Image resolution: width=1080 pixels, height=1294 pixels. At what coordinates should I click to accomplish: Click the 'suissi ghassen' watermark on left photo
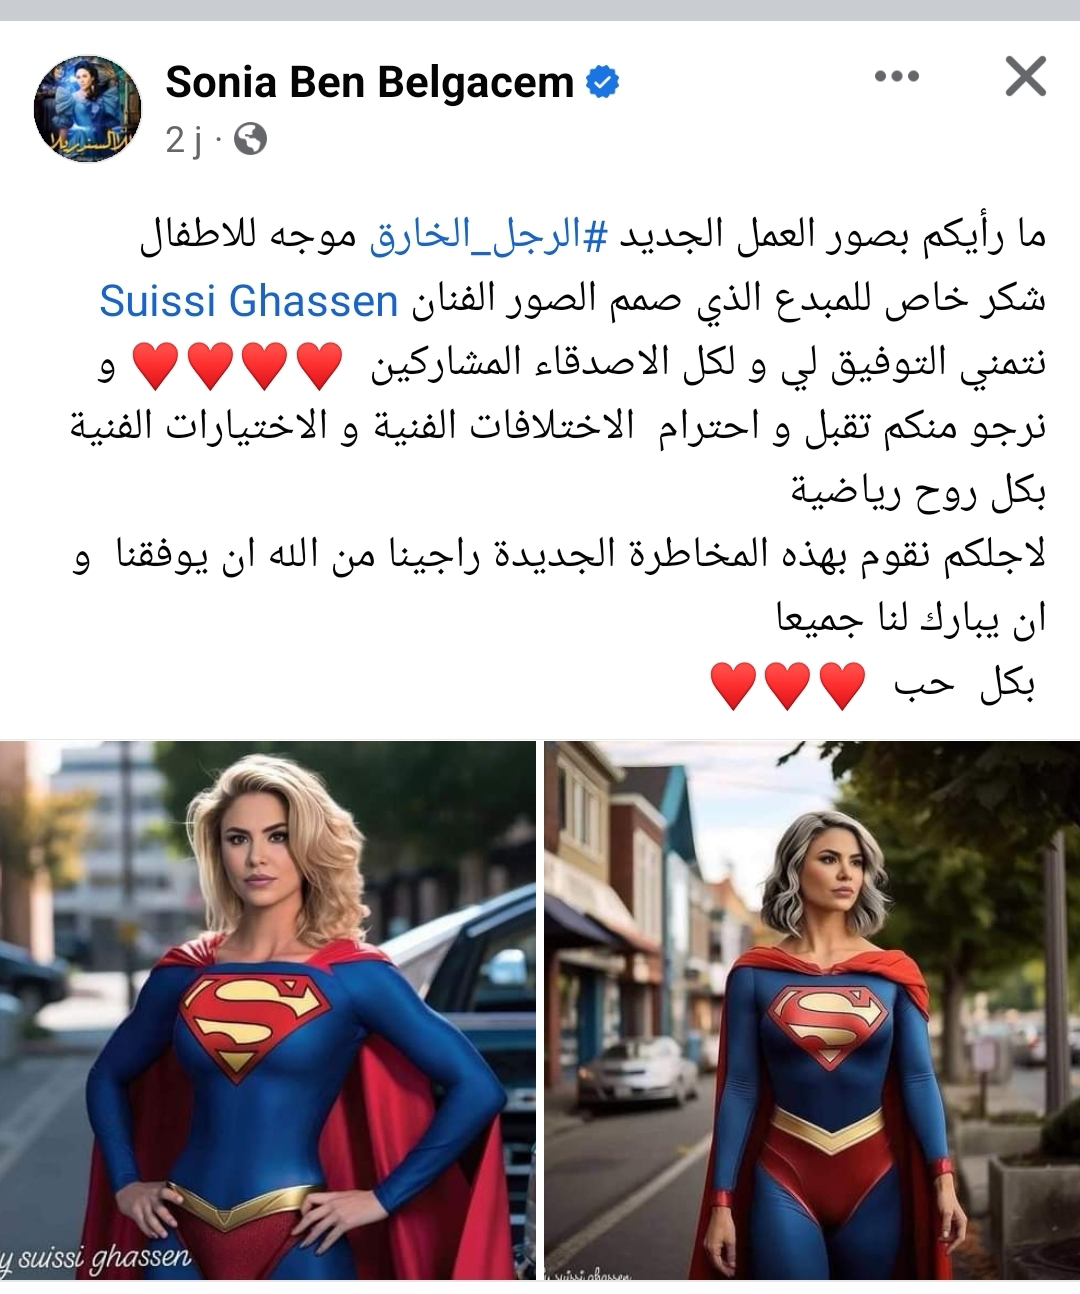click(x=97, y=1256)
